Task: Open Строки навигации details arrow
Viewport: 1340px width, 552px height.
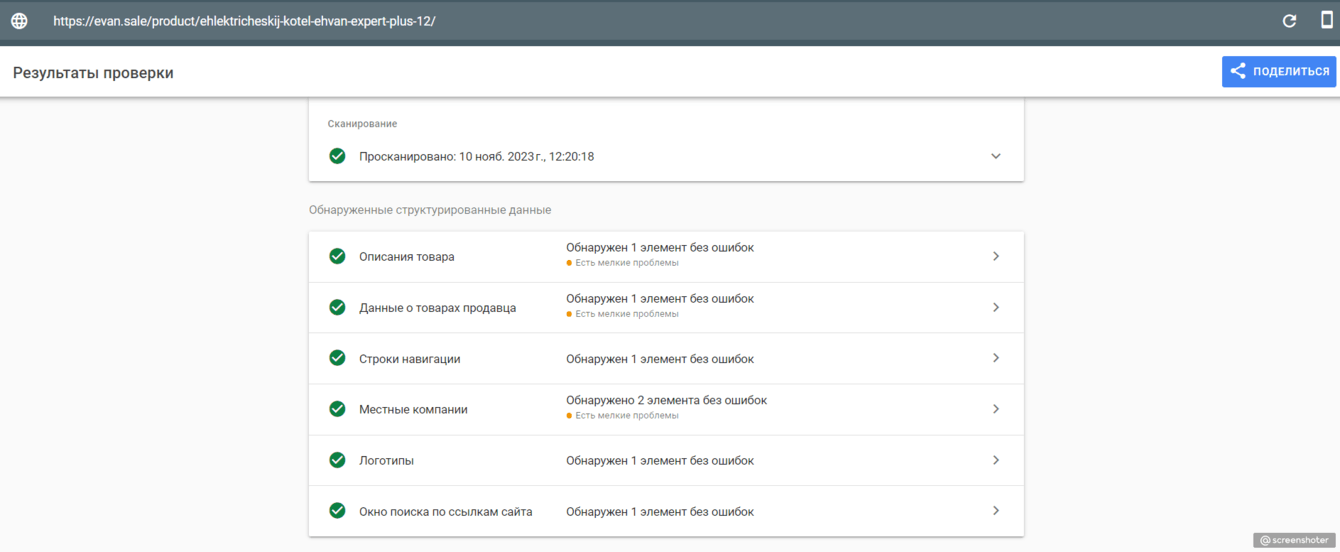Action: click(995, 358)
